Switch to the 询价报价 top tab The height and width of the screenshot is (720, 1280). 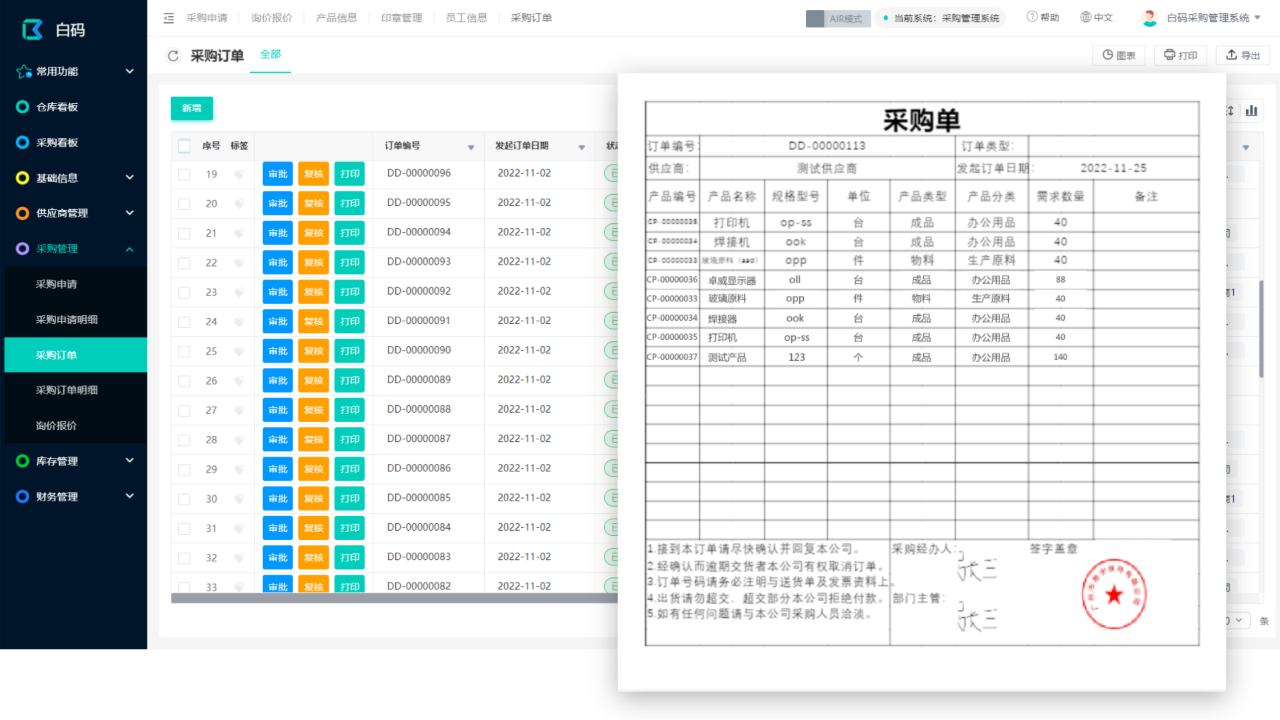coord(271,18)
